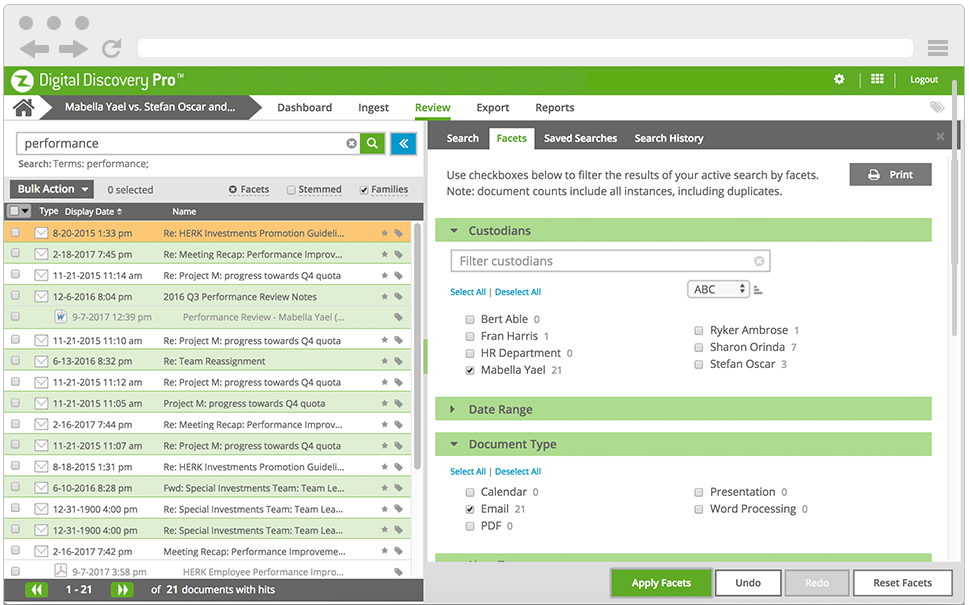
Task: Open settings gear in green header
Action: point(839,79)
